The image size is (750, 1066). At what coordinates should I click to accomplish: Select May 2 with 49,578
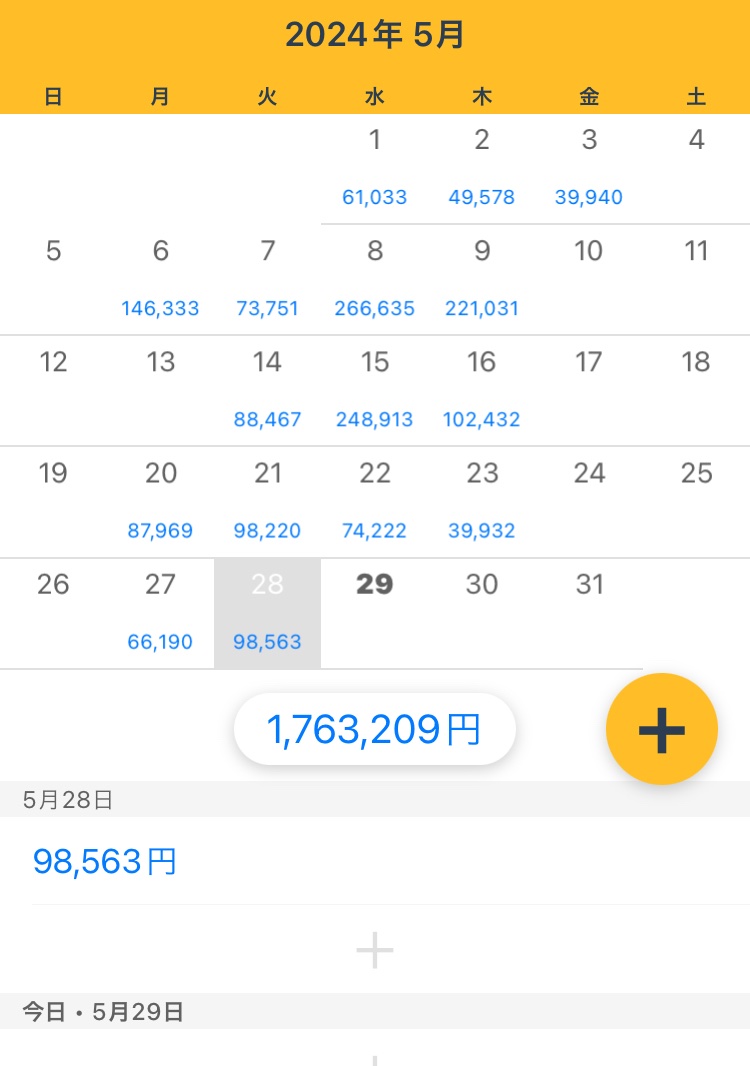tap(482, 169)
